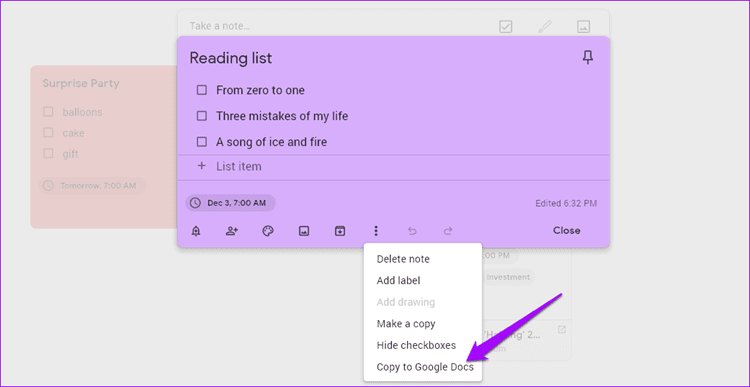Click the clock icon on Dec 3 reminder
The image size is (750, 387).
[x=195, y=203]
